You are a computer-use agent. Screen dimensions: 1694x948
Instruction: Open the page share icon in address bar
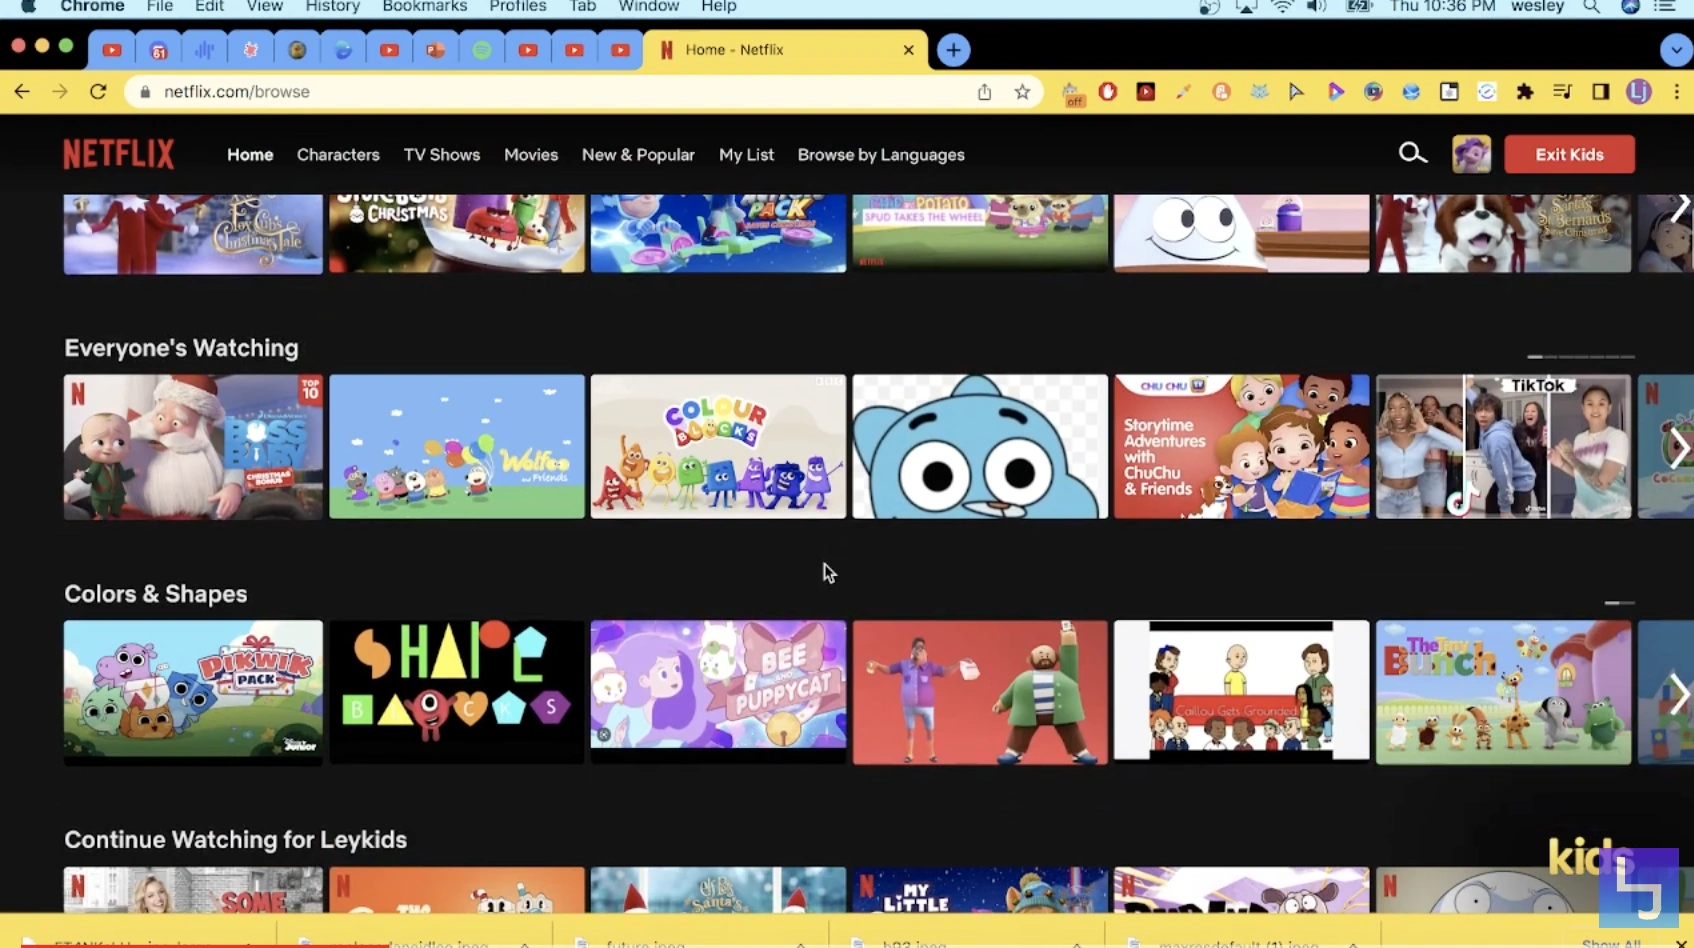[984, 91]
